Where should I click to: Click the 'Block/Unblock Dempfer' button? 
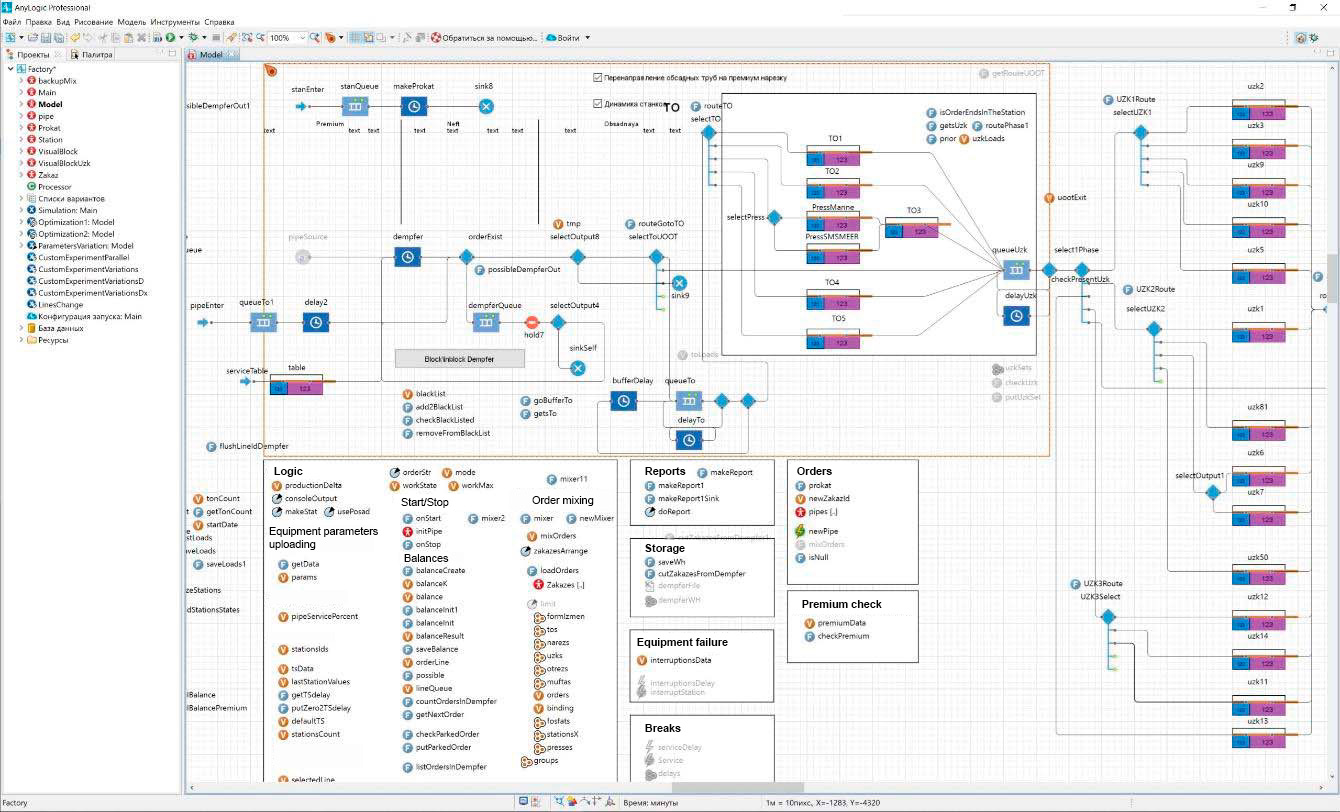point(459,358)
